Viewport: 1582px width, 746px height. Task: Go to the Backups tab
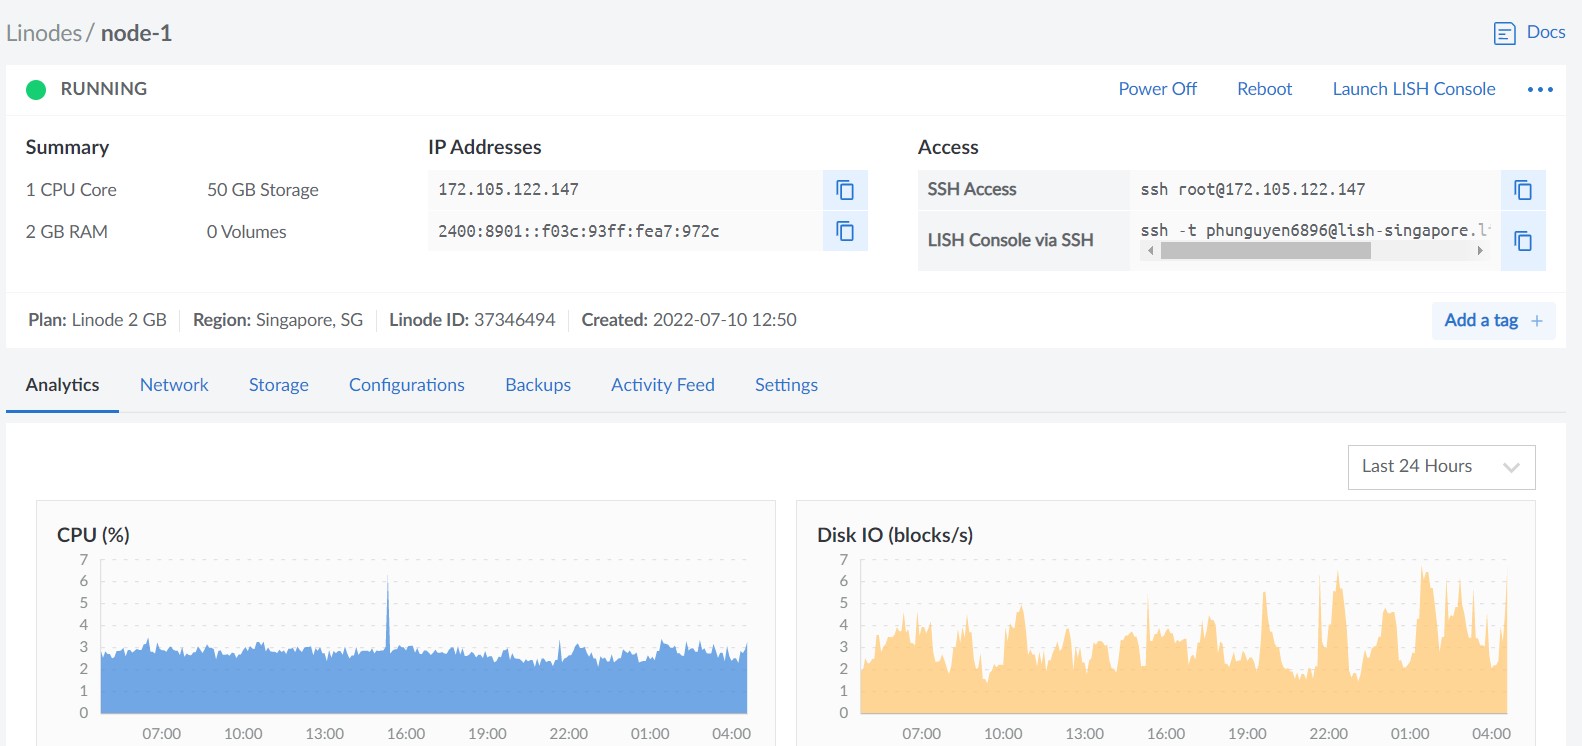pyautogui.click(x=538, y=385)
